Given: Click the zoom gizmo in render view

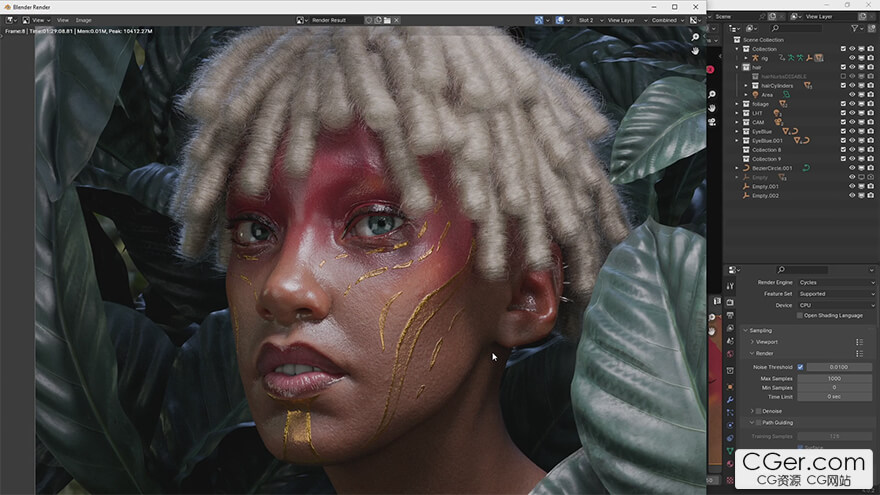Looking at the screenshot, I should [x=695, y=37].
